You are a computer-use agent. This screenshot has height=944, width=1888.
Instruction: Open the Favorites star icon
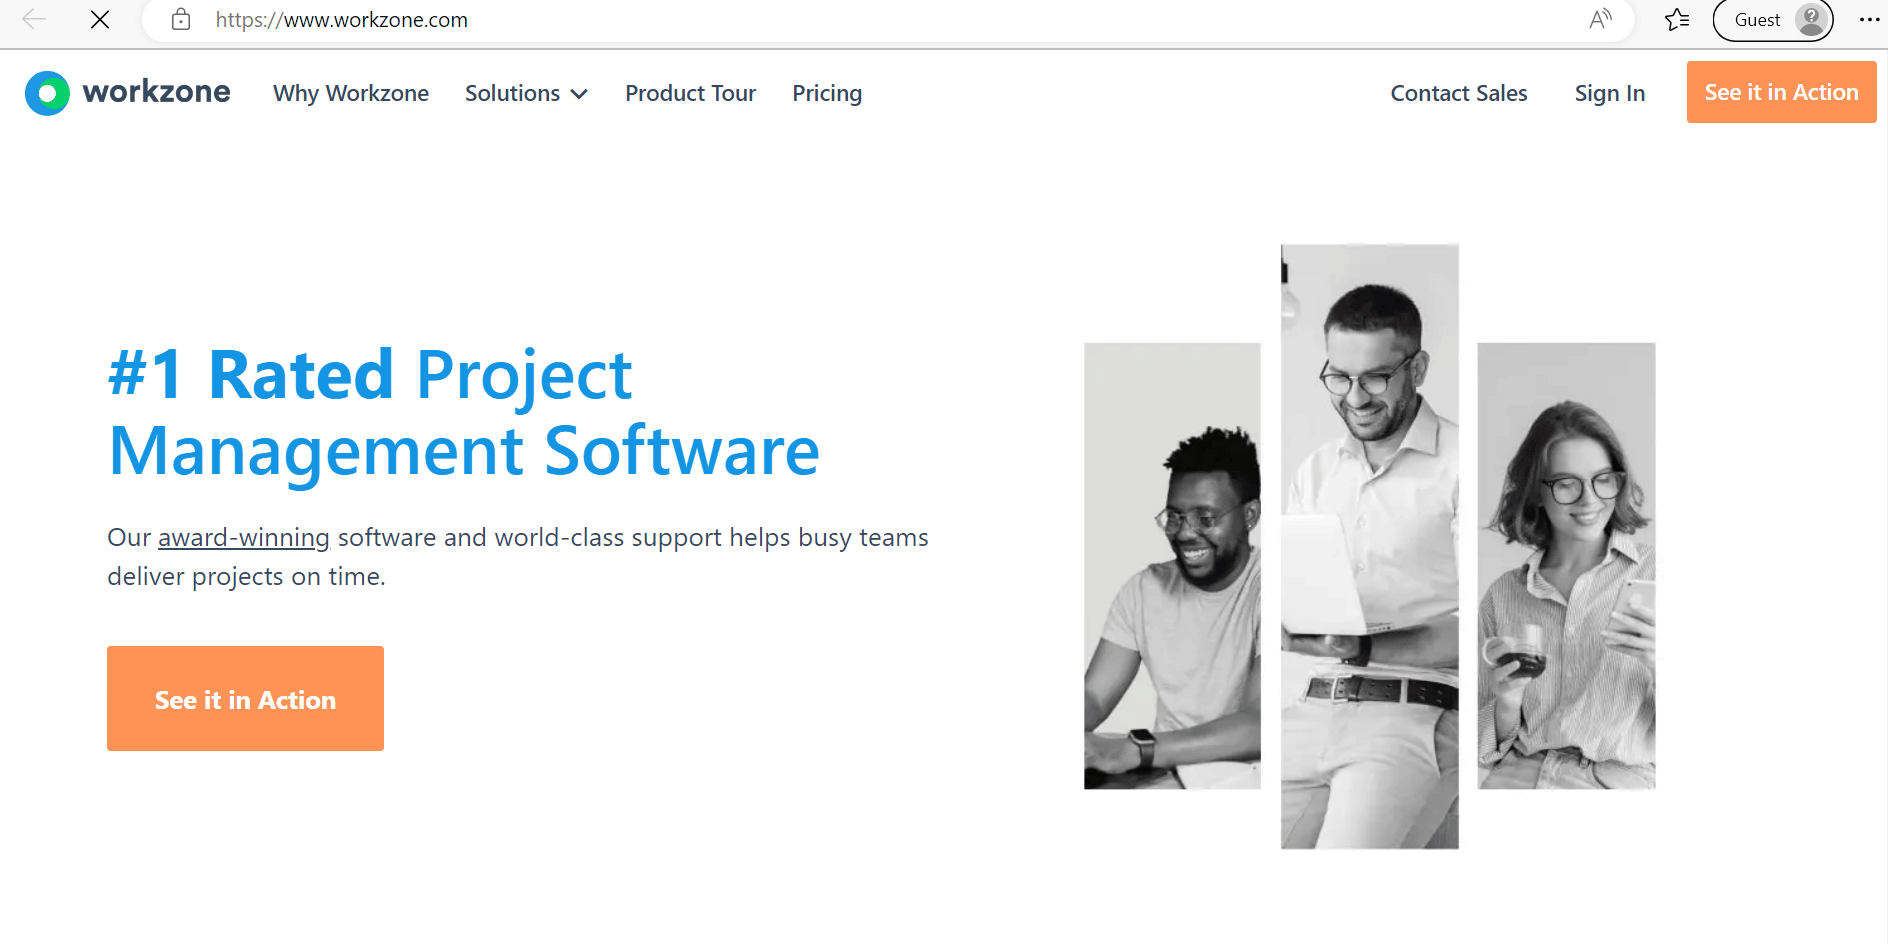(x=1677, y=19)
